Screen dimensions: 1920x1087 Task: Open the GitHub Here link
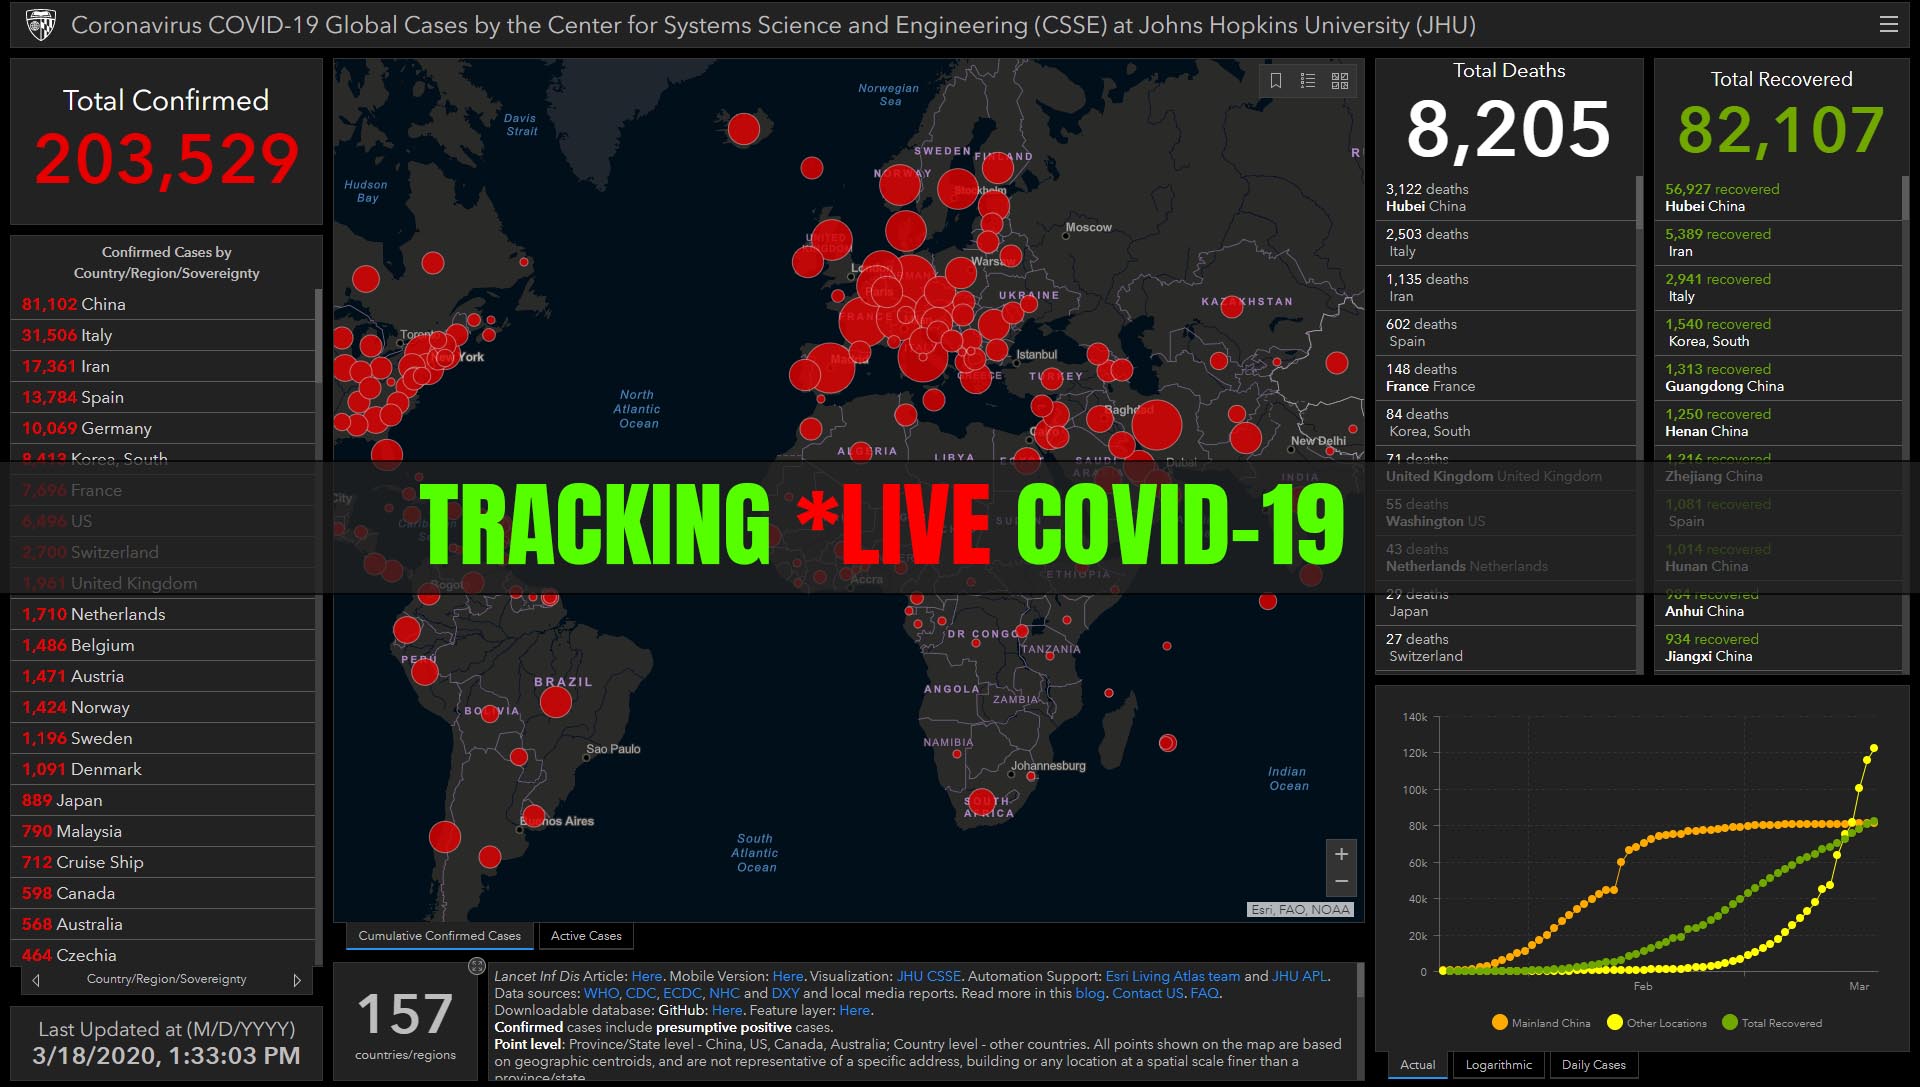tap(726, 1010)
